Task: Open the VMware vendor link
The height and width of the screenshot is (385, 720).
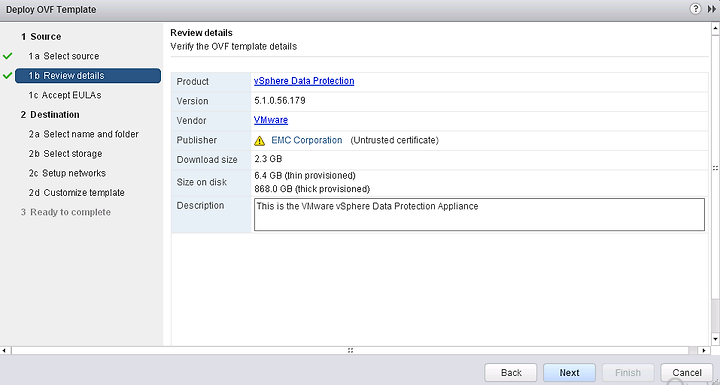Action: [271, 120]
